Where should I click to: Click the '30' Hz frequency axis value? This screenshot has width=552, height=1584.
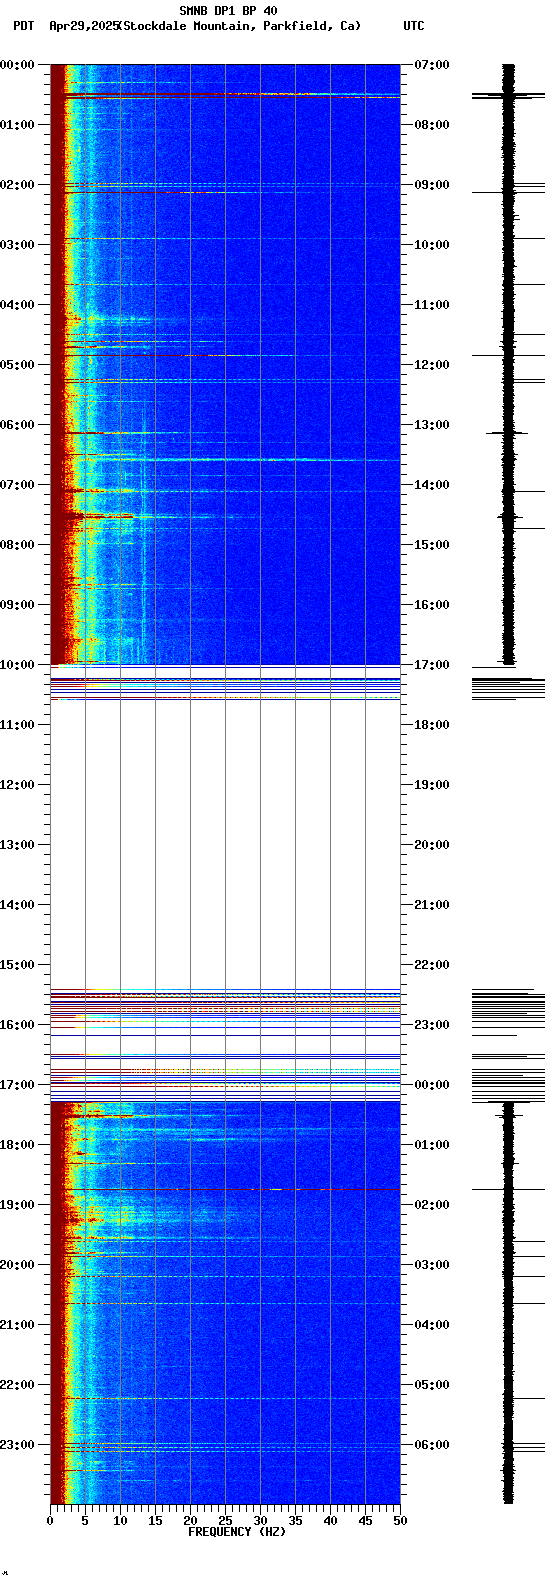click(x=260, y=1521)
